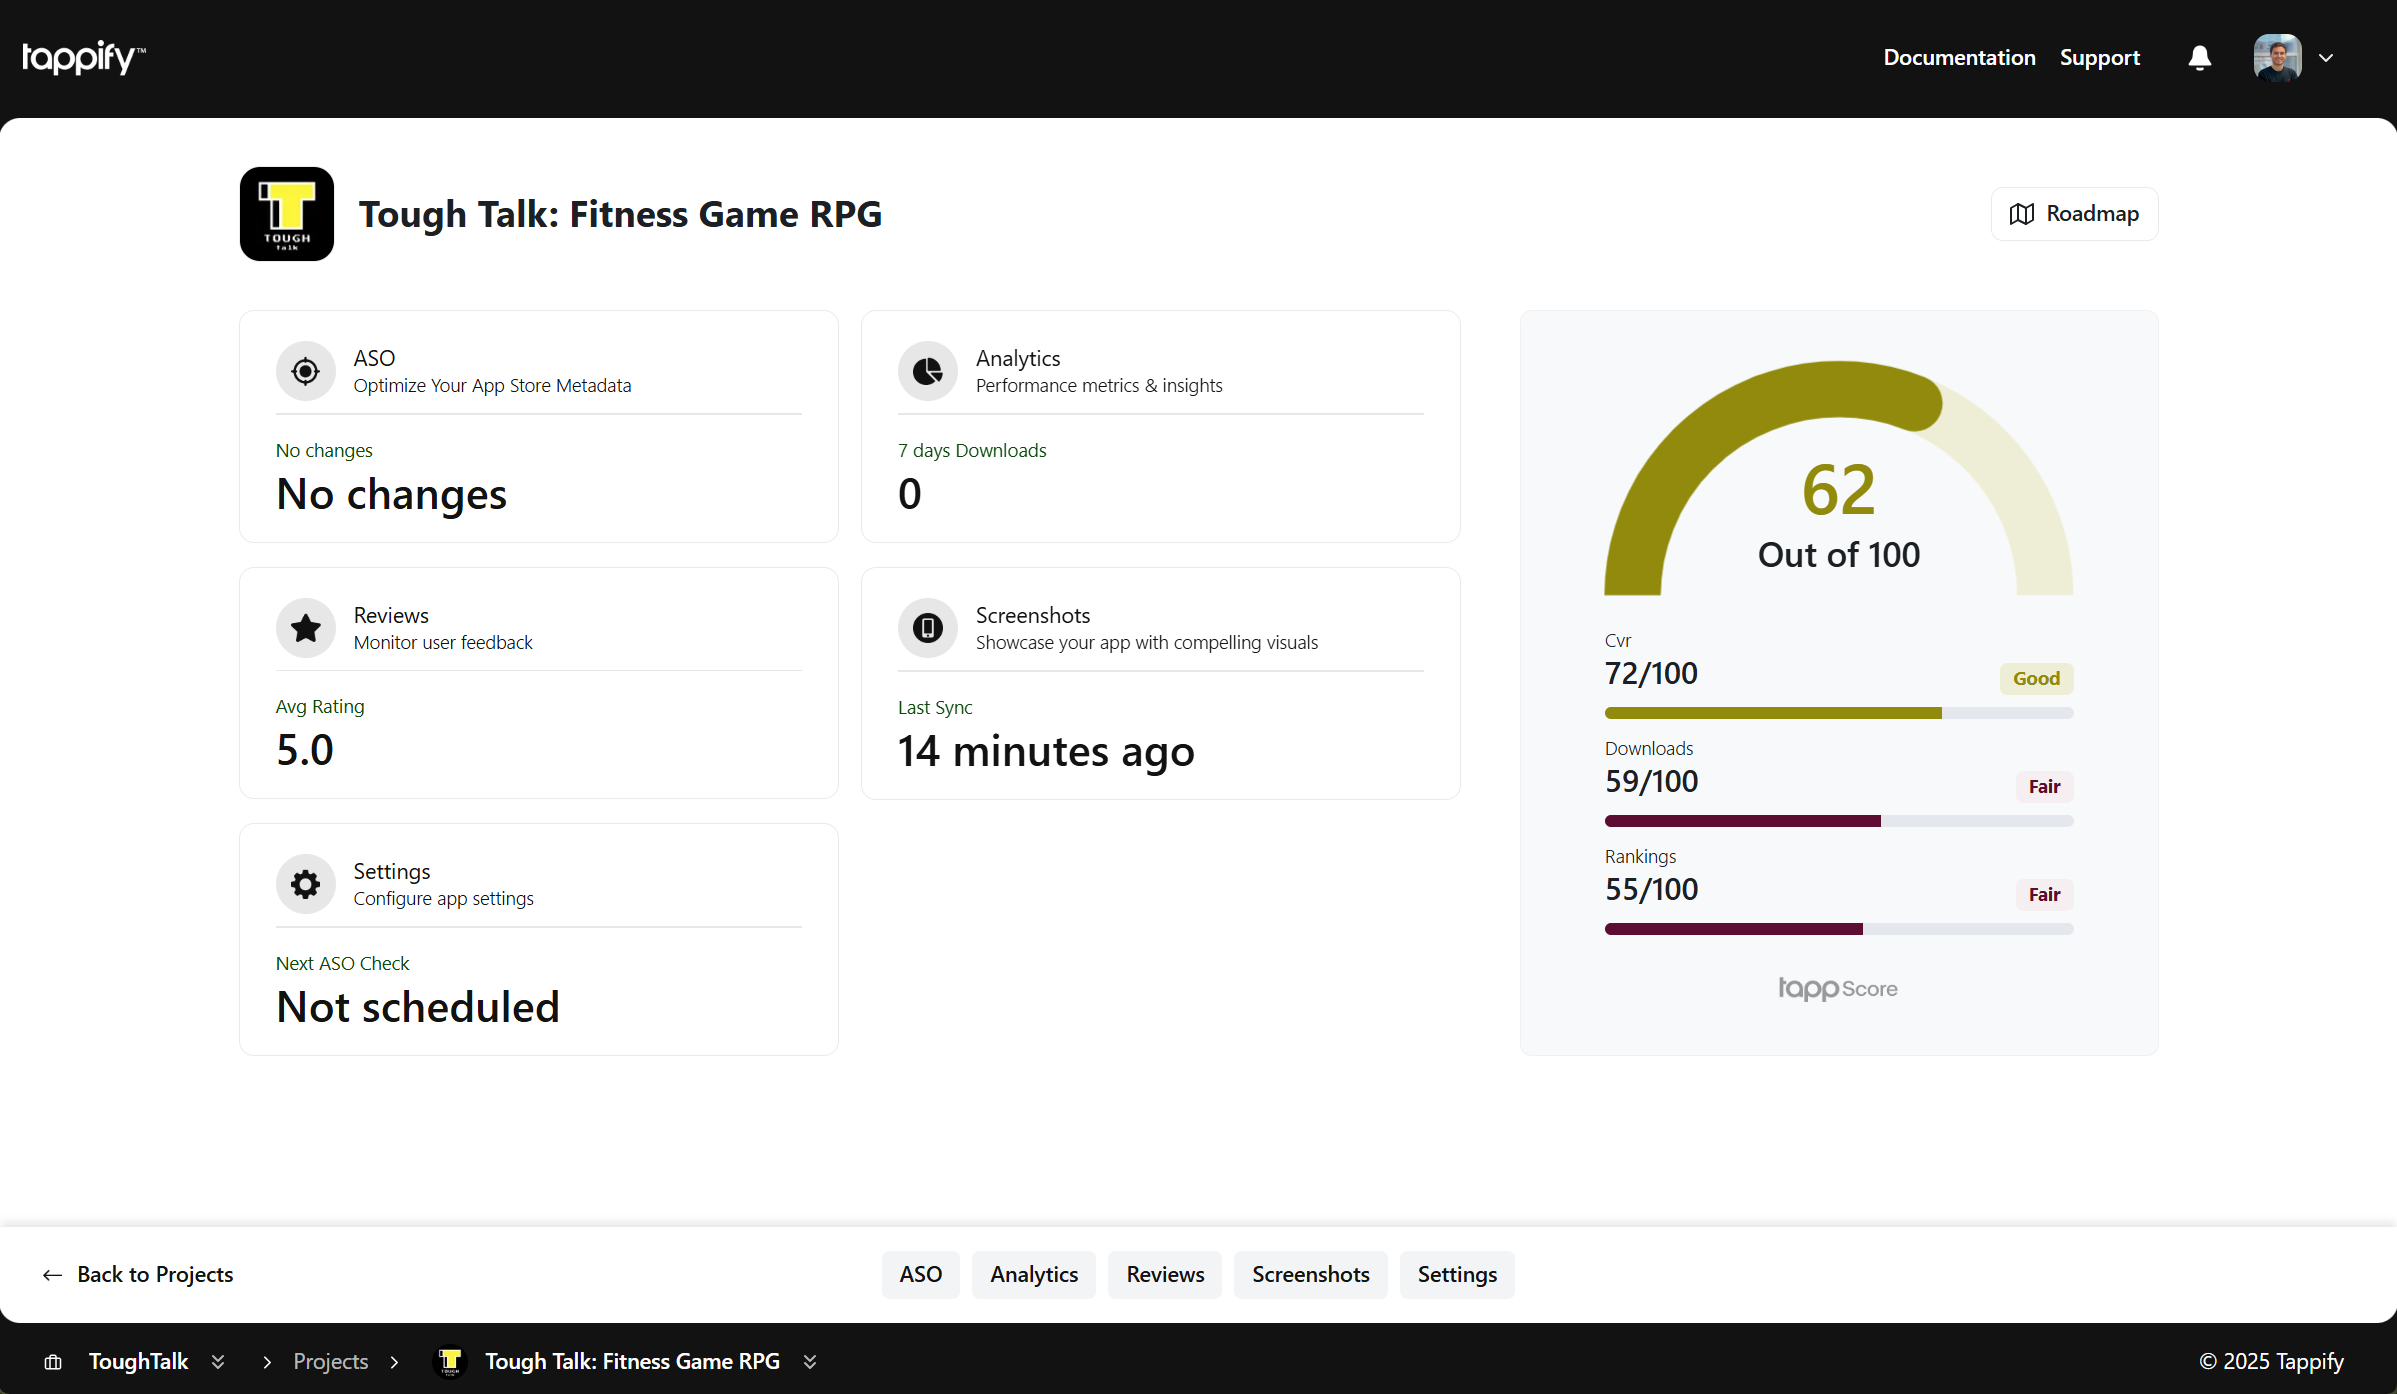Click the Reviews star icon
Screen dimensions: 2397x1394
click(305, 628)
